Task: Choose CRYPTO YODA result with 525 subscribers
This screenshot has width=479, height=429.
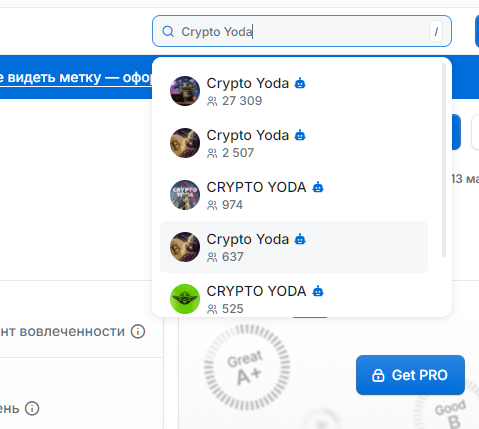Action: 294,299
